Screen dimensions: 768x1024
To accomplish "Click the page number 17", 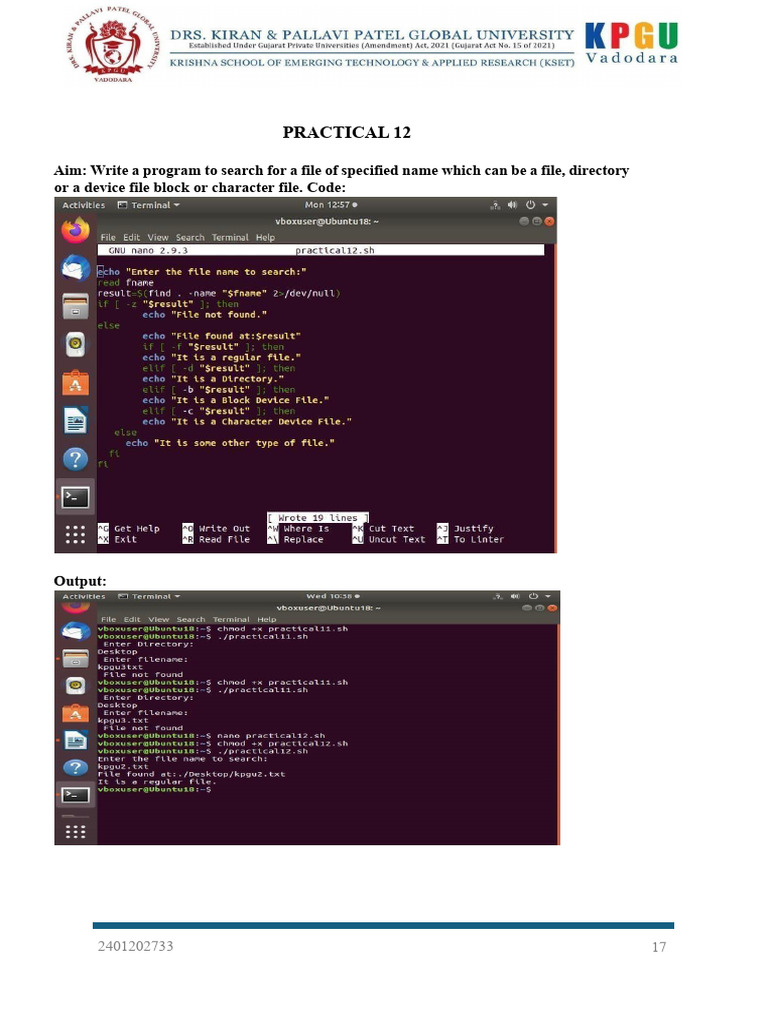I will click(x=659, y=947).
